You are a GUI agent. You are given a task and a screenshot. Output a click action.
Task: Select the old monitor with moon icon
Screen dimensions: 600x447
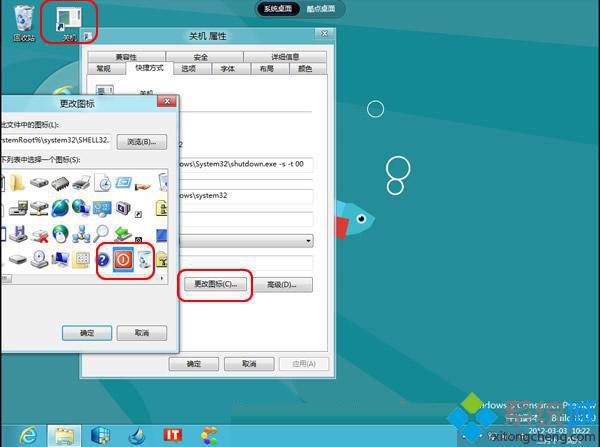coord(123,209)
